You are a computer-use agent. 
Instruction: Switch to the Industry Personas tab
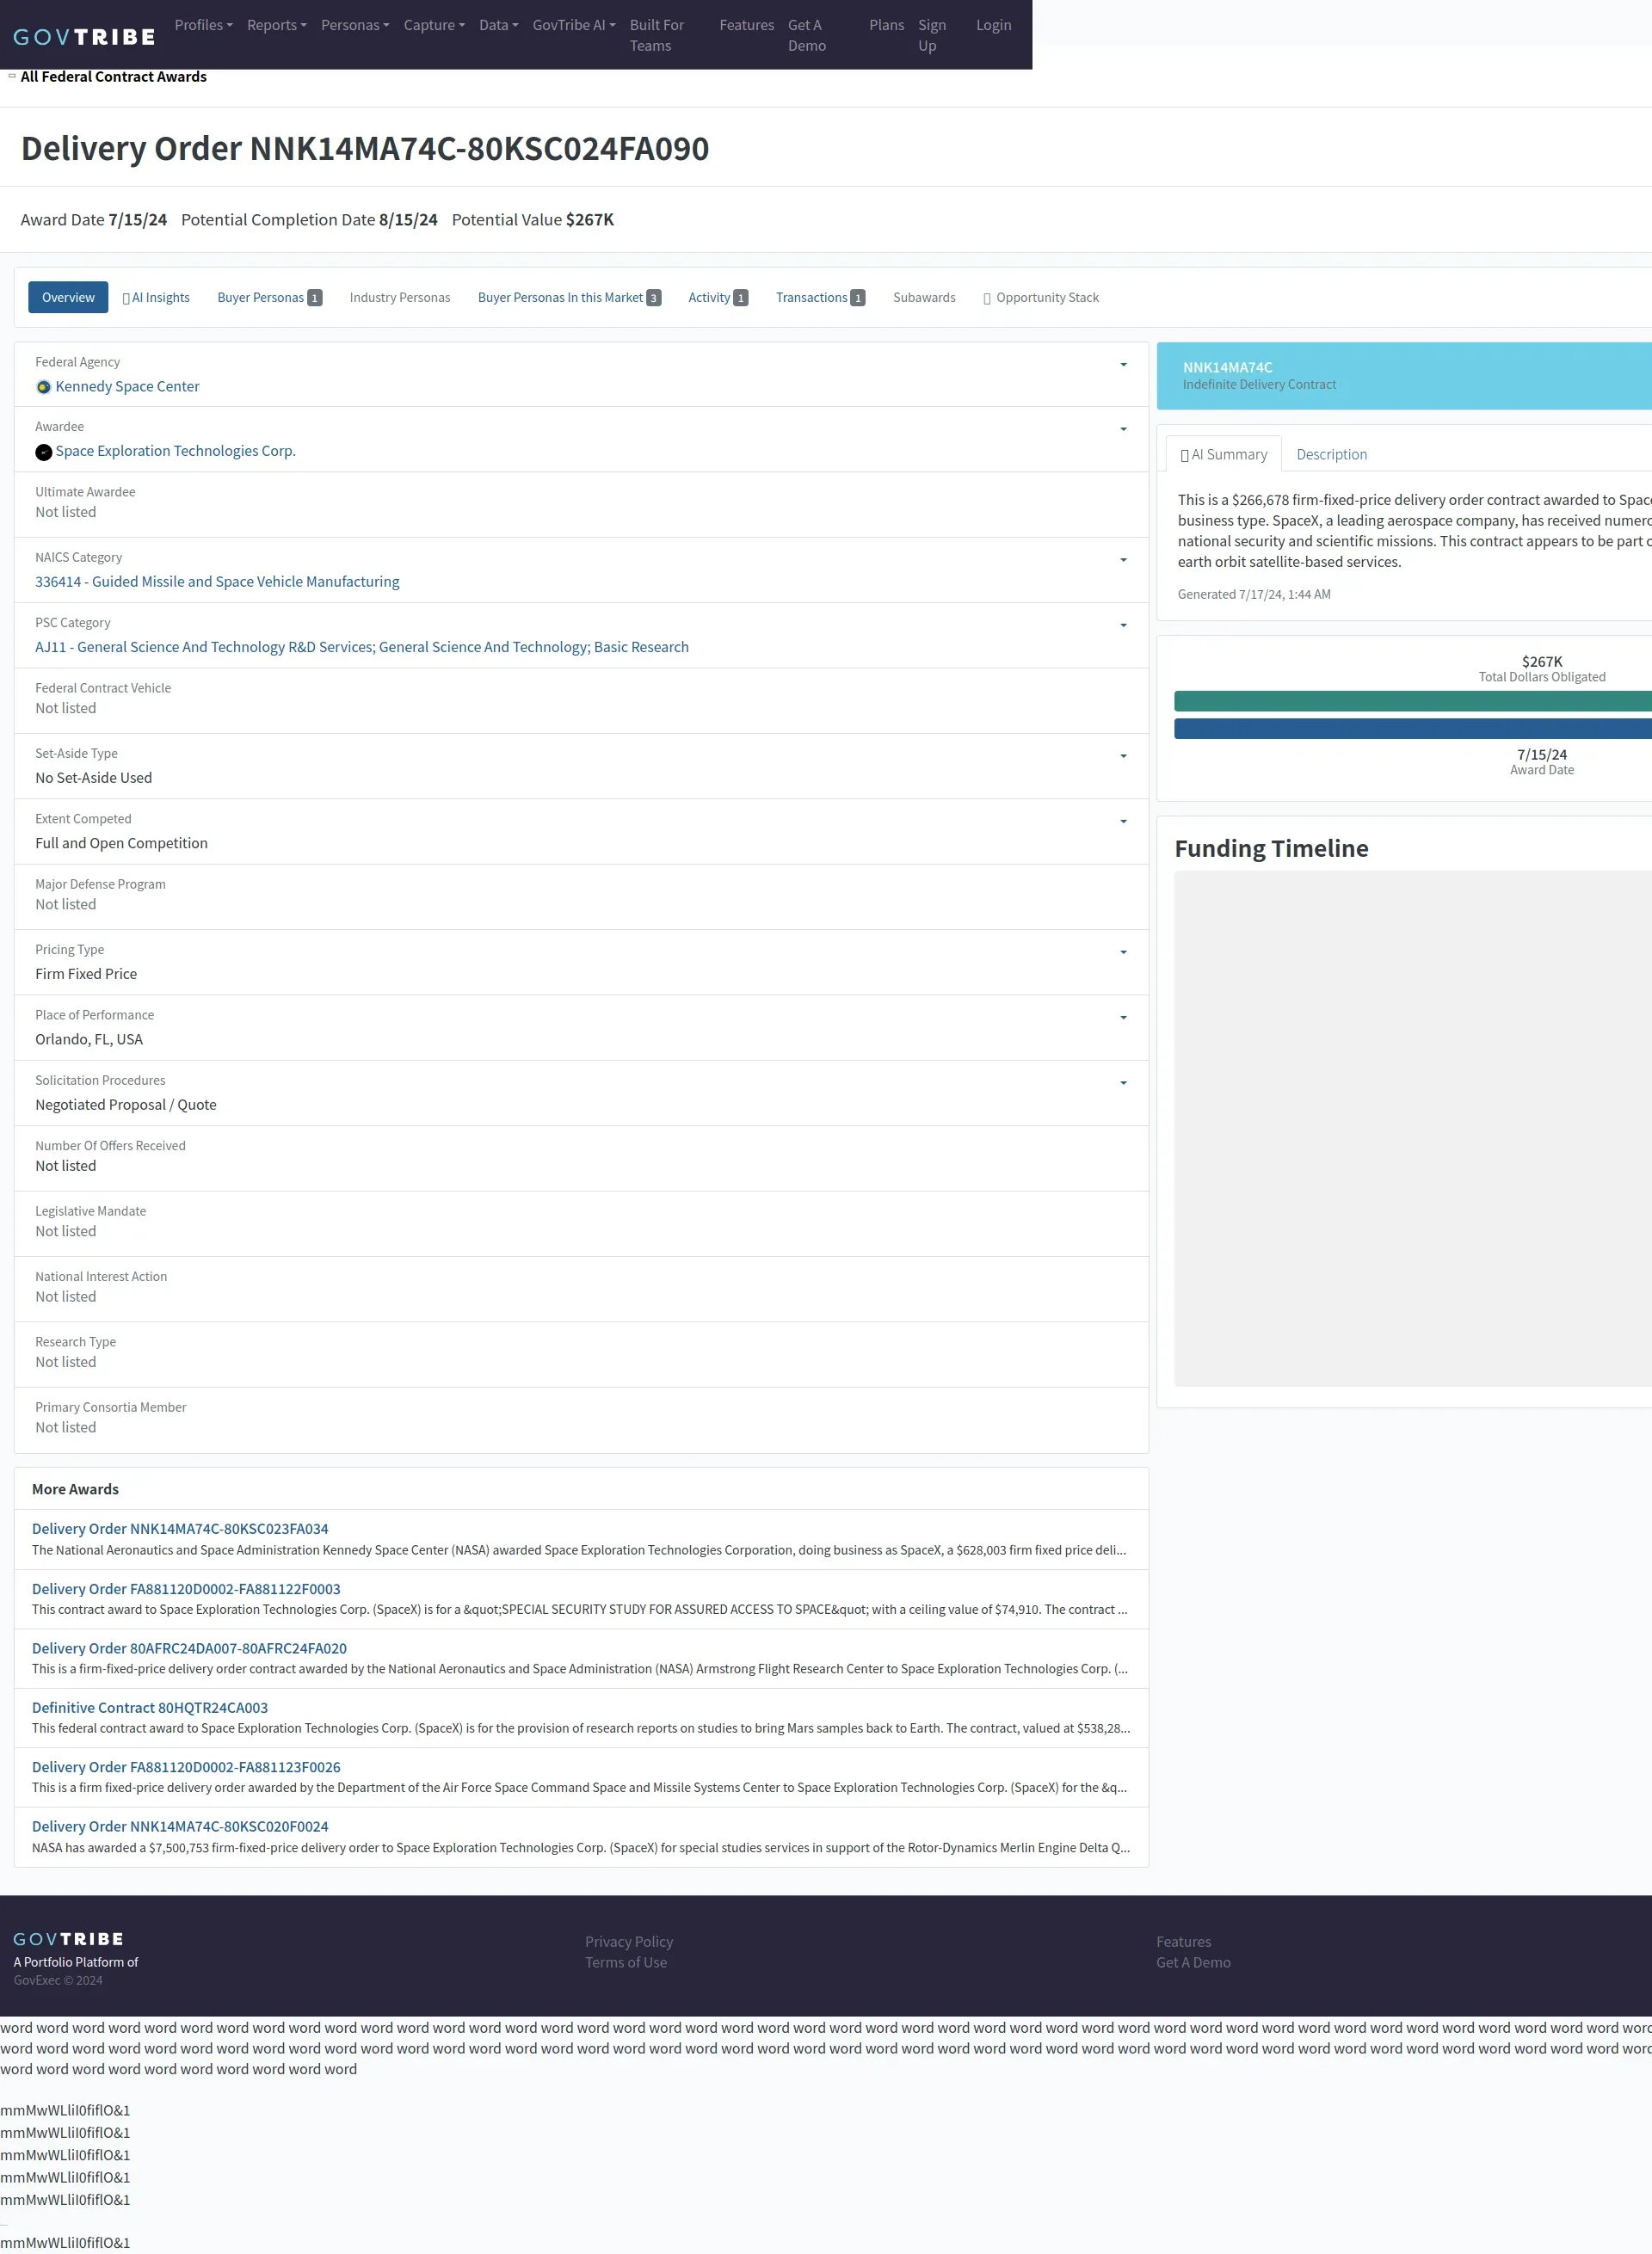(x=400, y=298)
